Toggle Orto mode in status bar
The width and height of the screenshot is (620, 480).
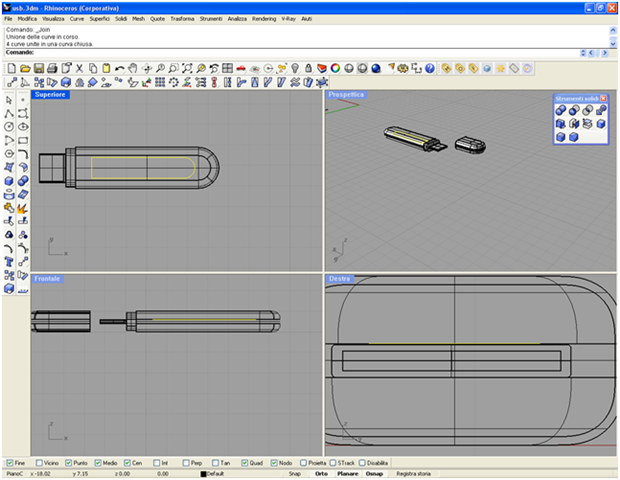click(321, 474)
